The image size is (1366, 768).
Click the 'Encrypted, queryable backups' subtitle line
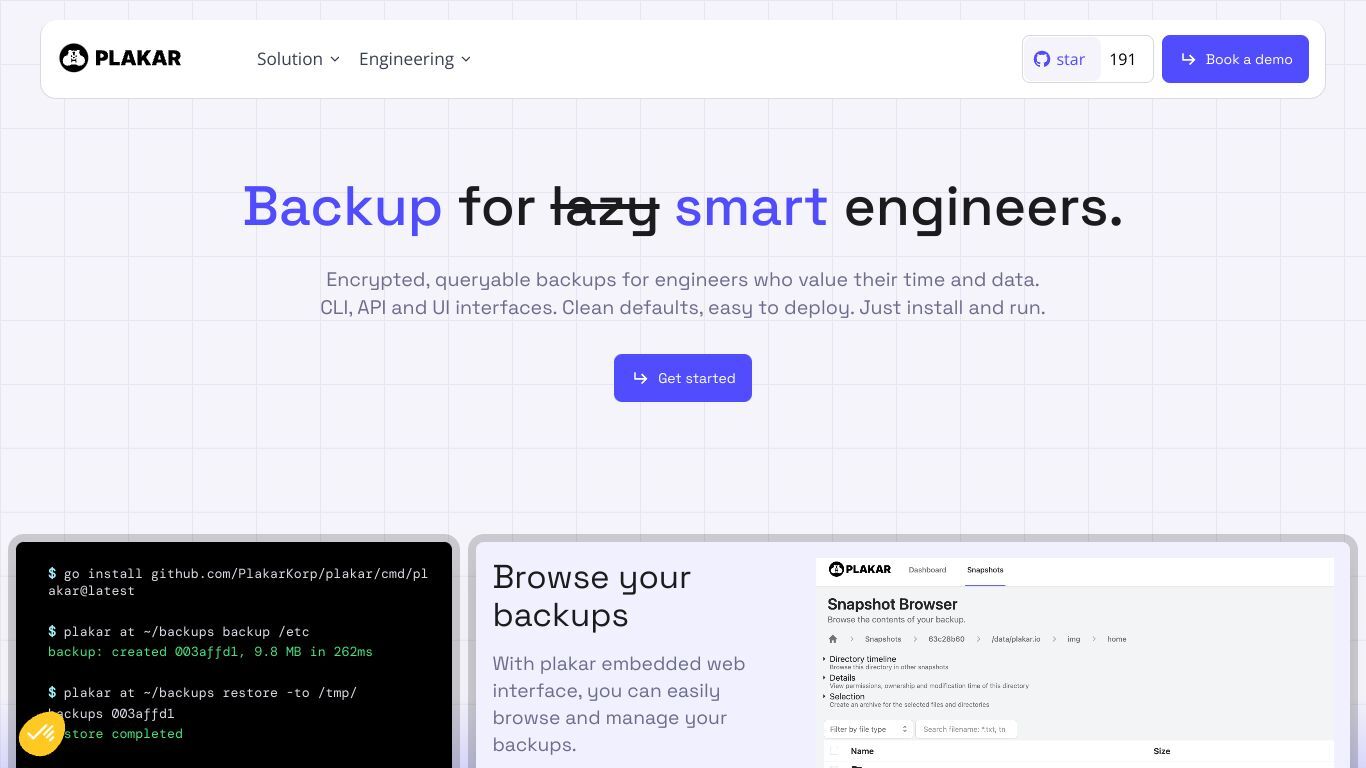(x=683, y=280)
